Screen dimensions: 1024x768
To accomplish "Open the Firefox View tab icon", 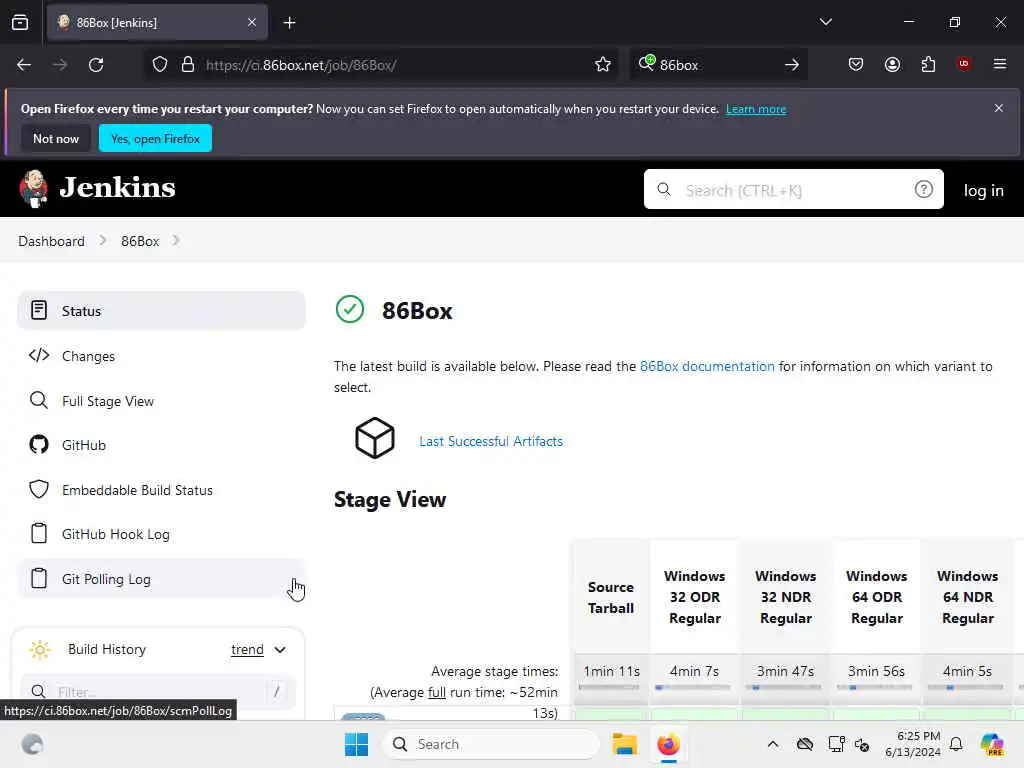I will click(x=20, y=23).
